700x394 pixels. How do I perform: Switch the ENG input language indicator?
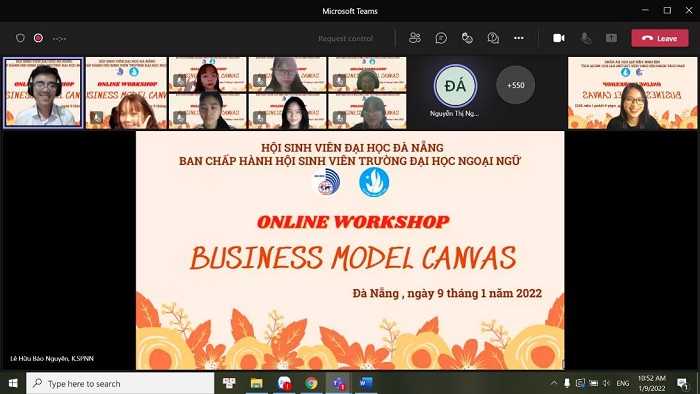pyautogui.click(x=623, y=383)
